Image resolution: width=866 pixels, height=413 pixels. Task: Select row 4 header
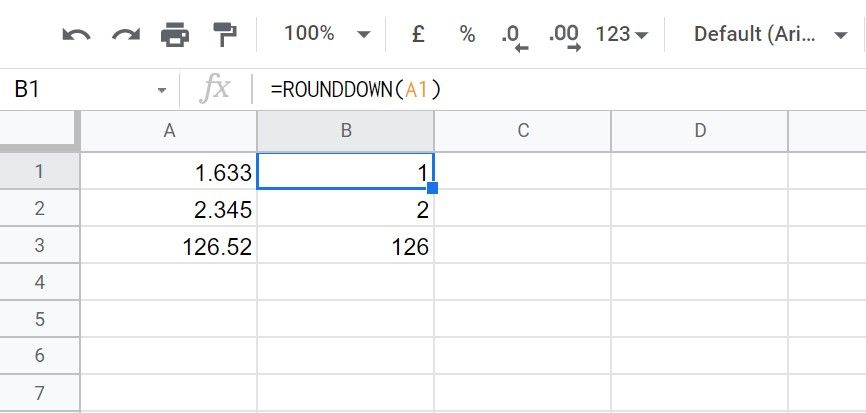(x=40, y=282)
